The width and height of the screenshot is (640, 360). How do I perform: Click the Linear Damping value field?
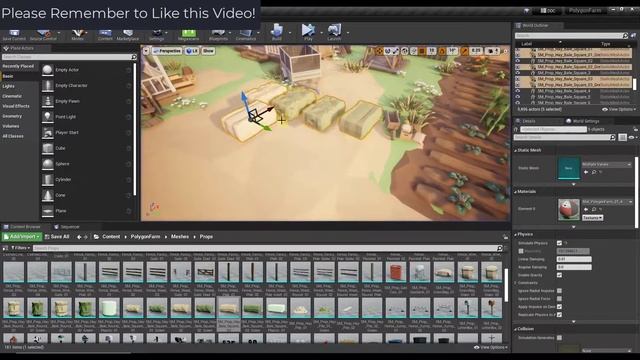coord(574,259)
